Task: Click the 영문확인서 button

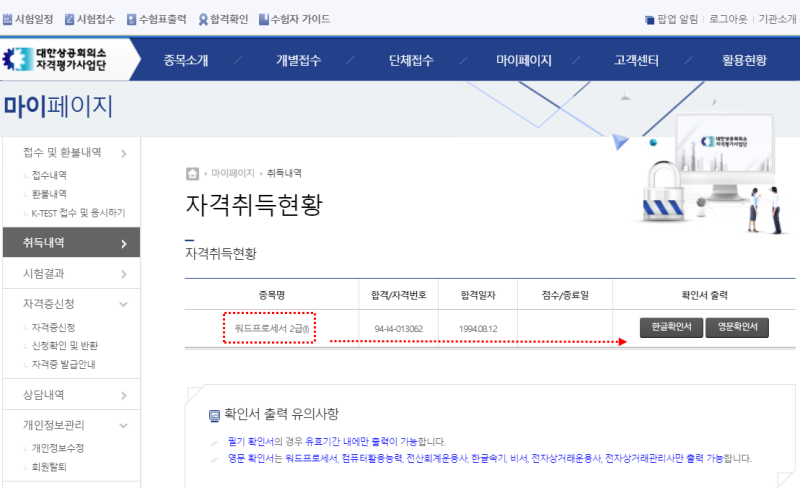Action: coord(737,327)
